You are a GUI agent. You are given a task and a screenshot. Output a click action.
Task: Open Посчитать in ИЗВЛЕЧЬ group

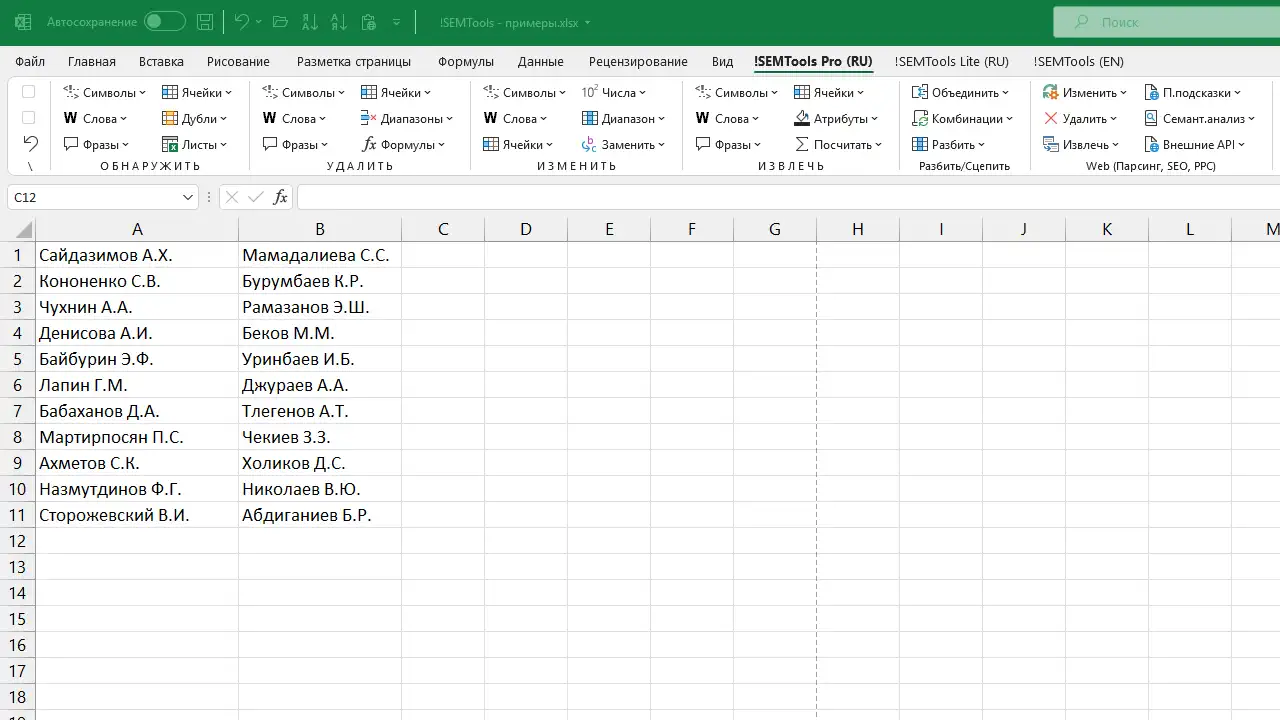tap(838, 144)
